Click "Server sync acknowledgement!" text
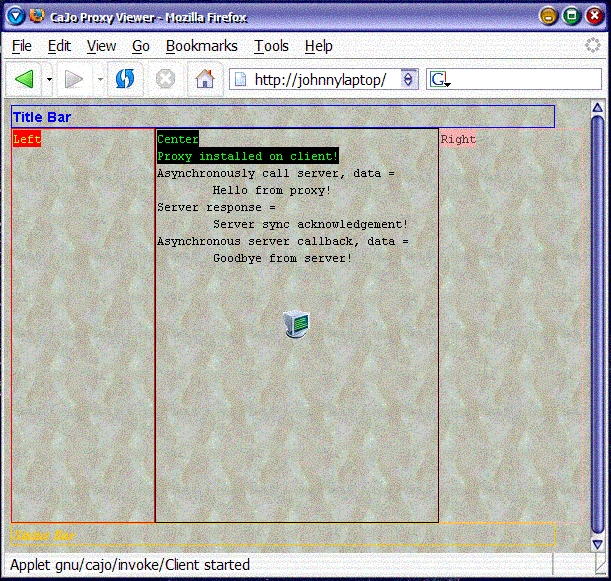 (x=310, y=224)
